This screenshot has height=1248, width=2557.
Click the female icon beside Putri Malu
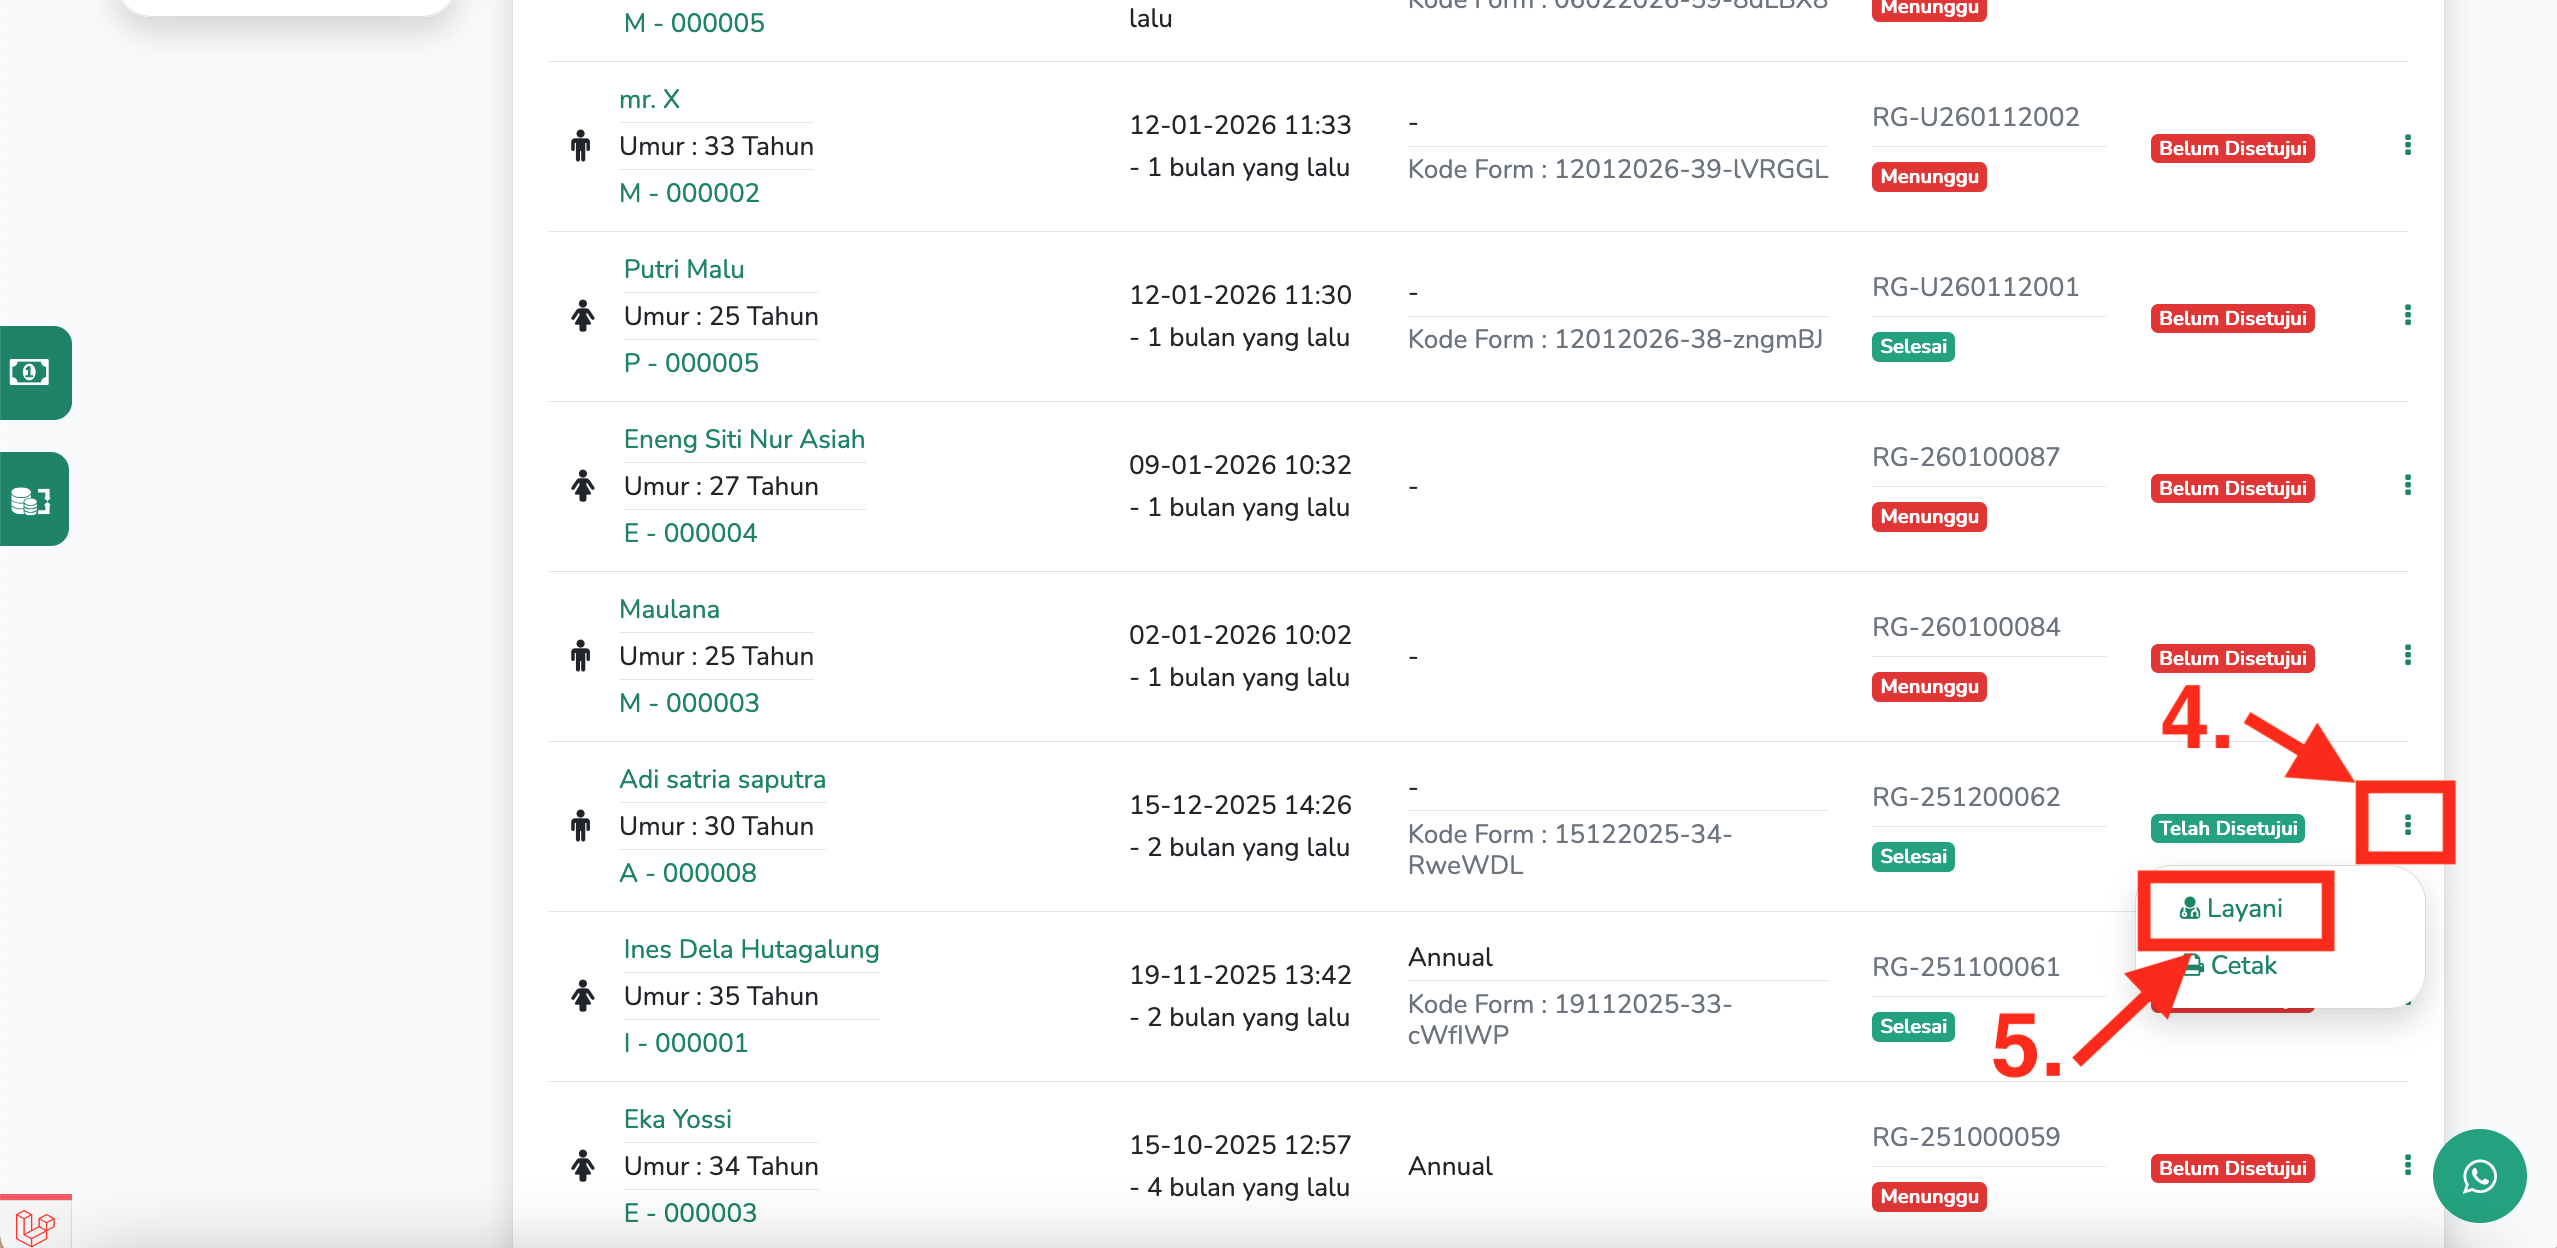coord(582,316)
